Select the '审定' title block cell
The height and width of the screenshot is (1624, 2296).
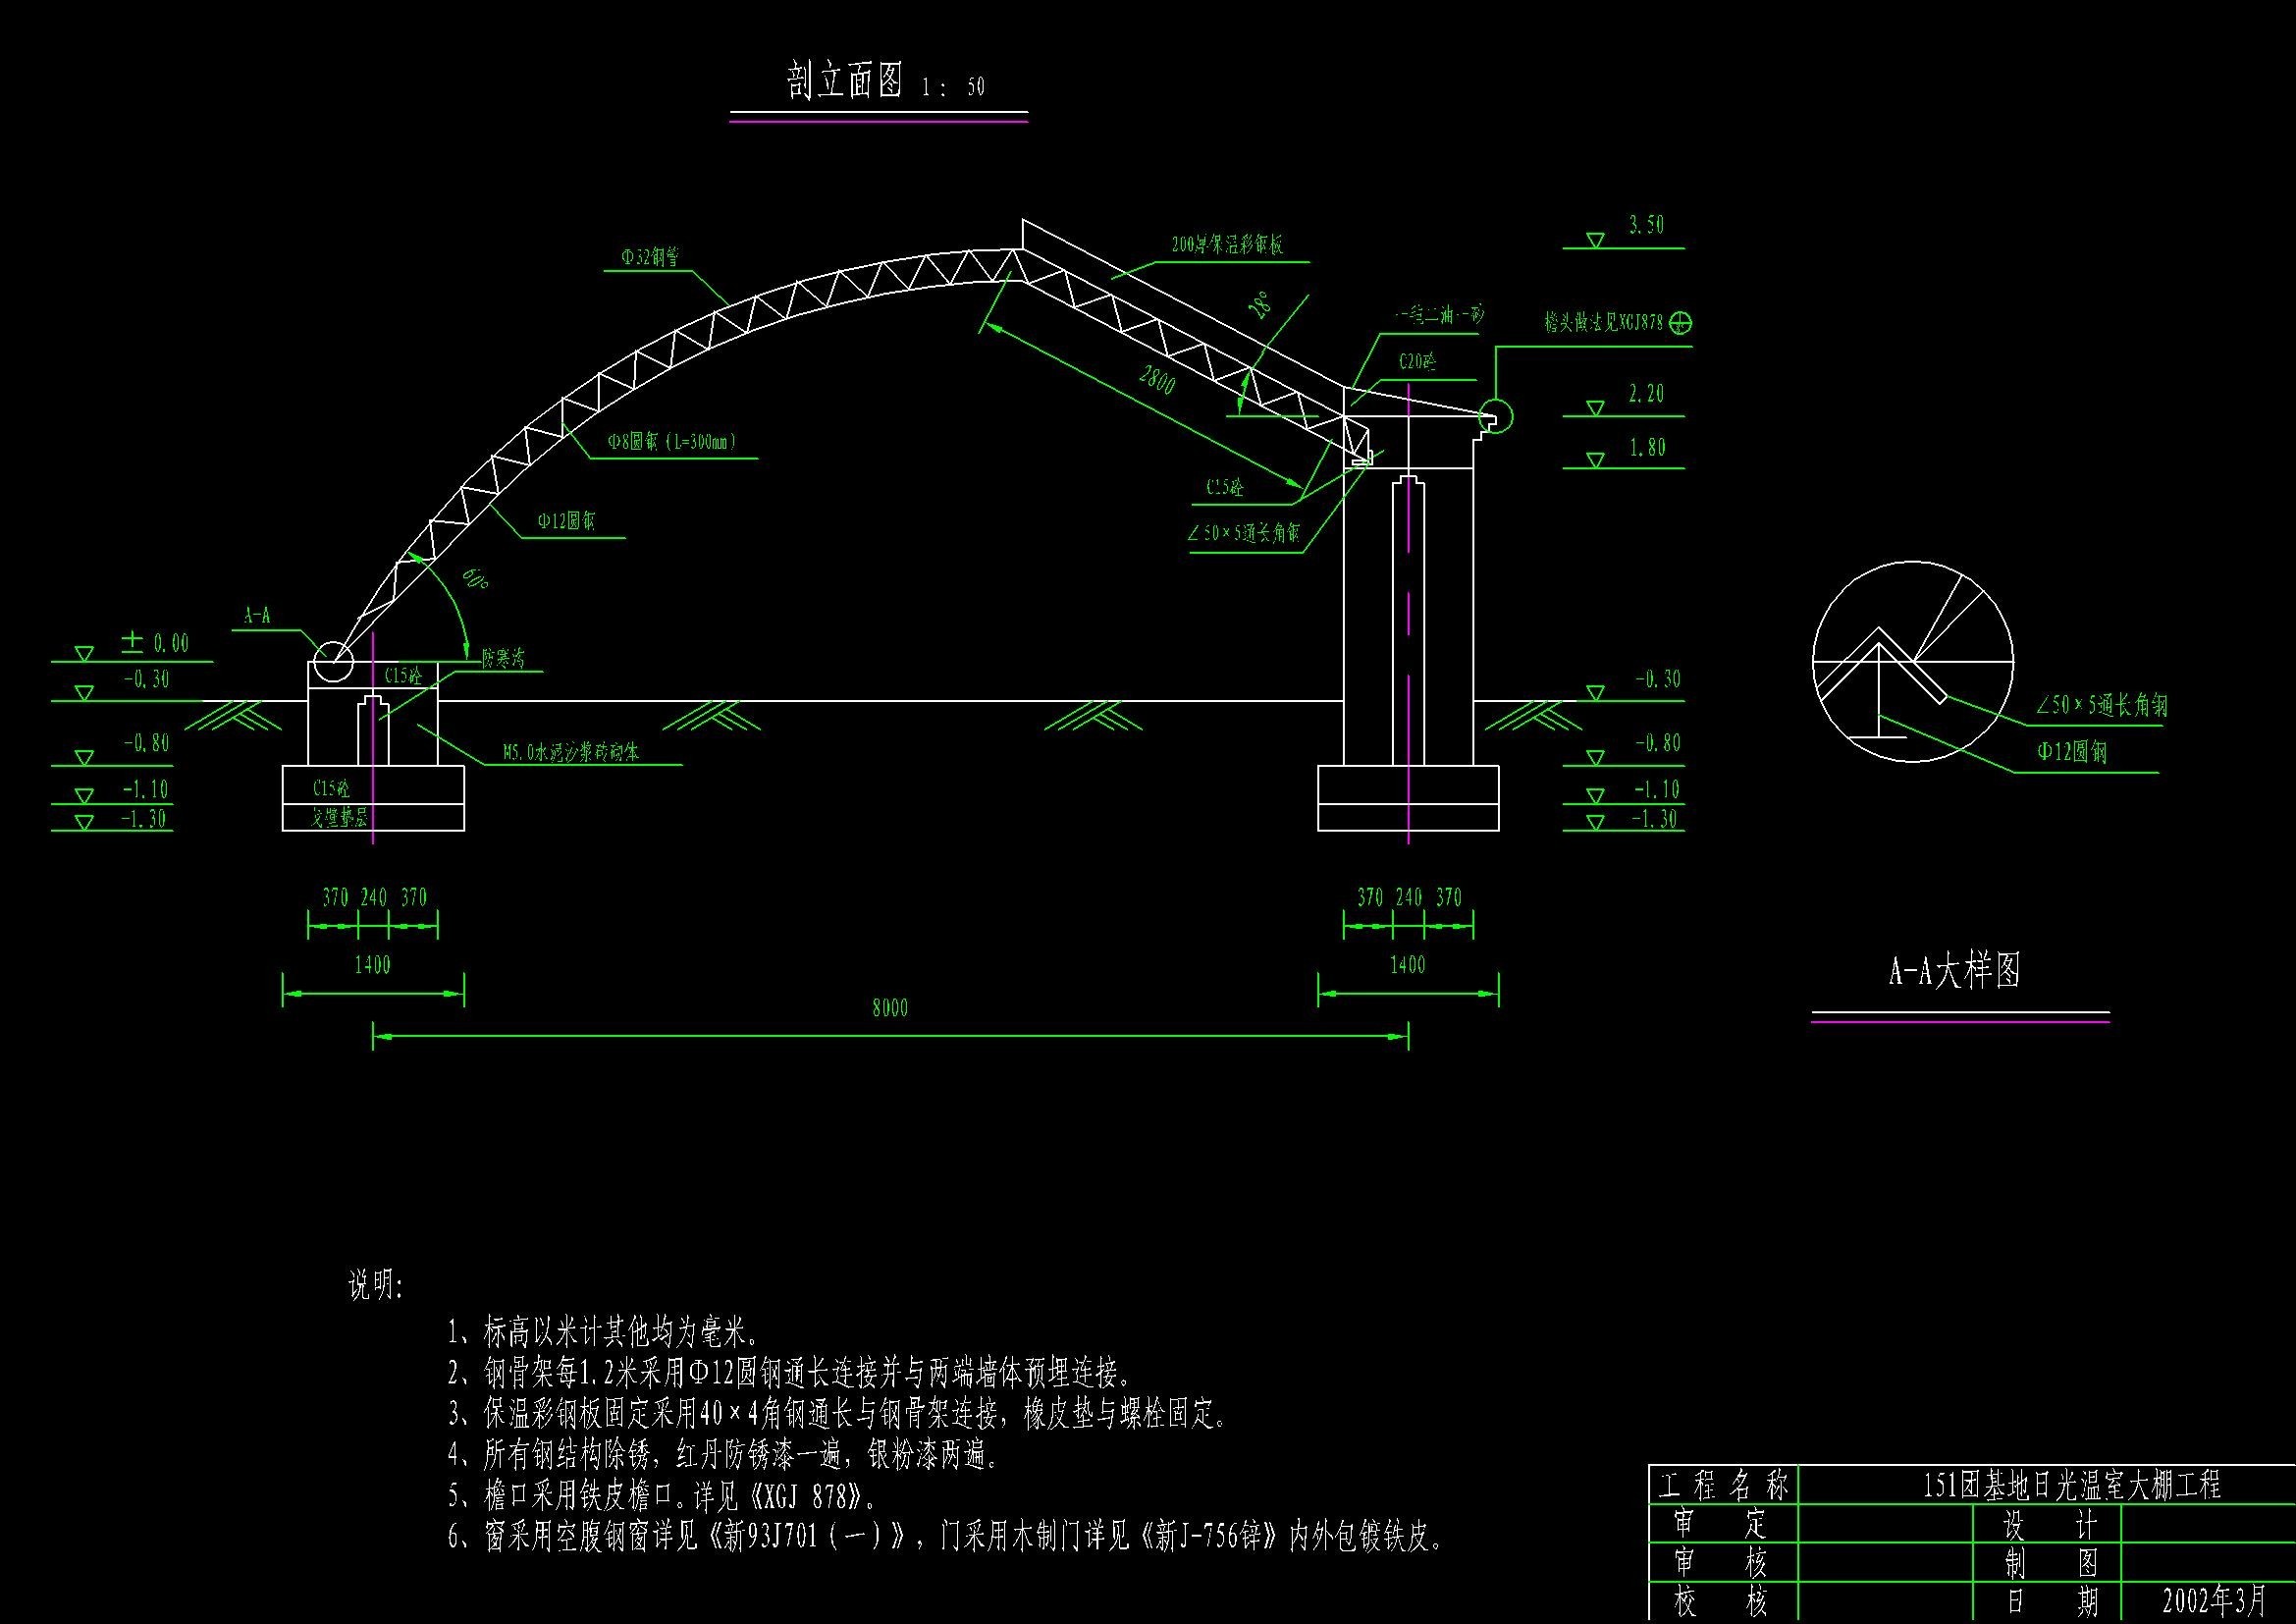pyautogui.click(x=1724, y=1525)
